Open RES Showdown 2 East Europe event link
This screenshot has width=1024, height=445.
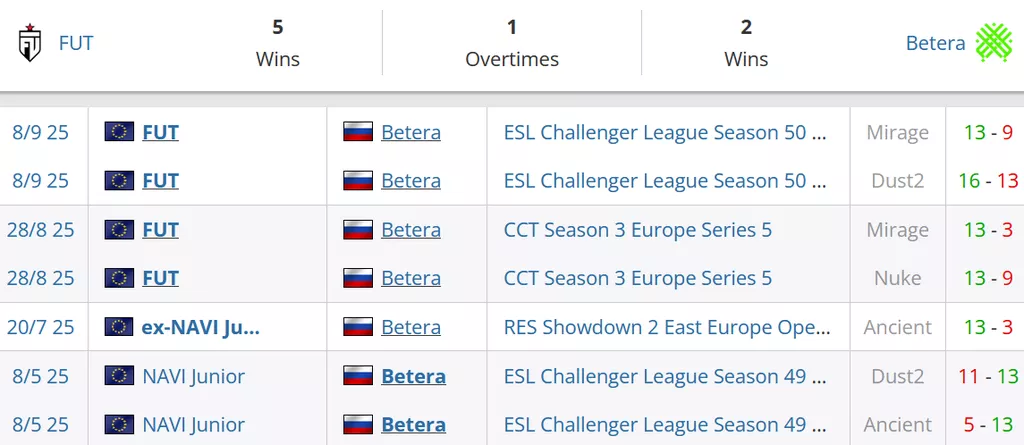coord(667,327)
